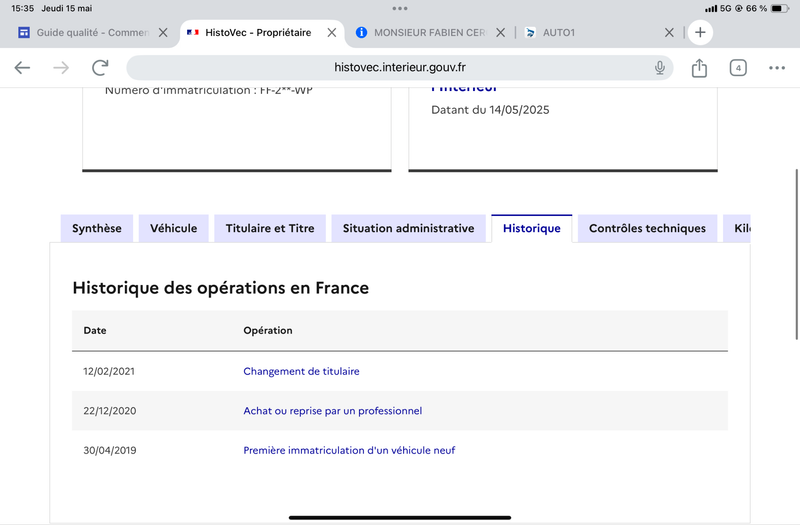Open the share sheet icon
Screen dimensions: 800x525
click(699, 67)
